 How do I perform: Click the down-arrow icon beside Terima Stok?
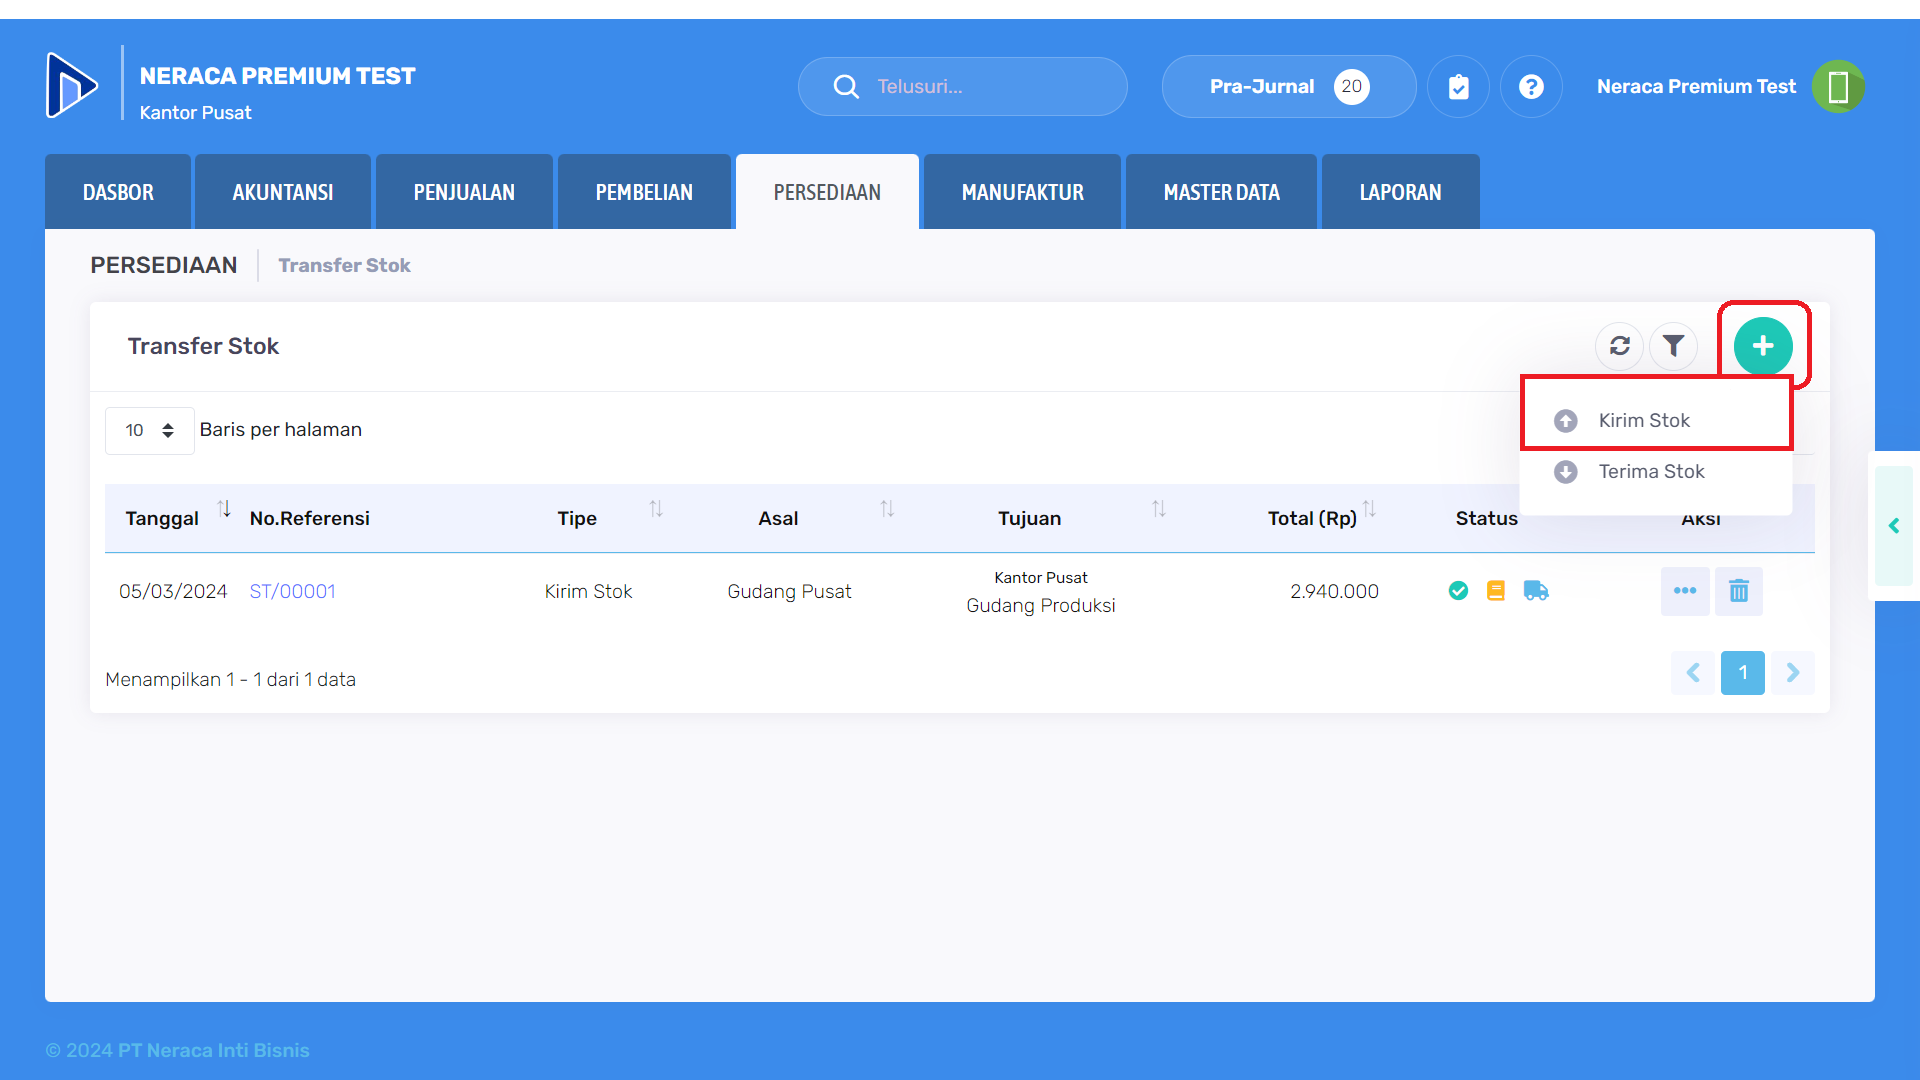[1566, 472]
